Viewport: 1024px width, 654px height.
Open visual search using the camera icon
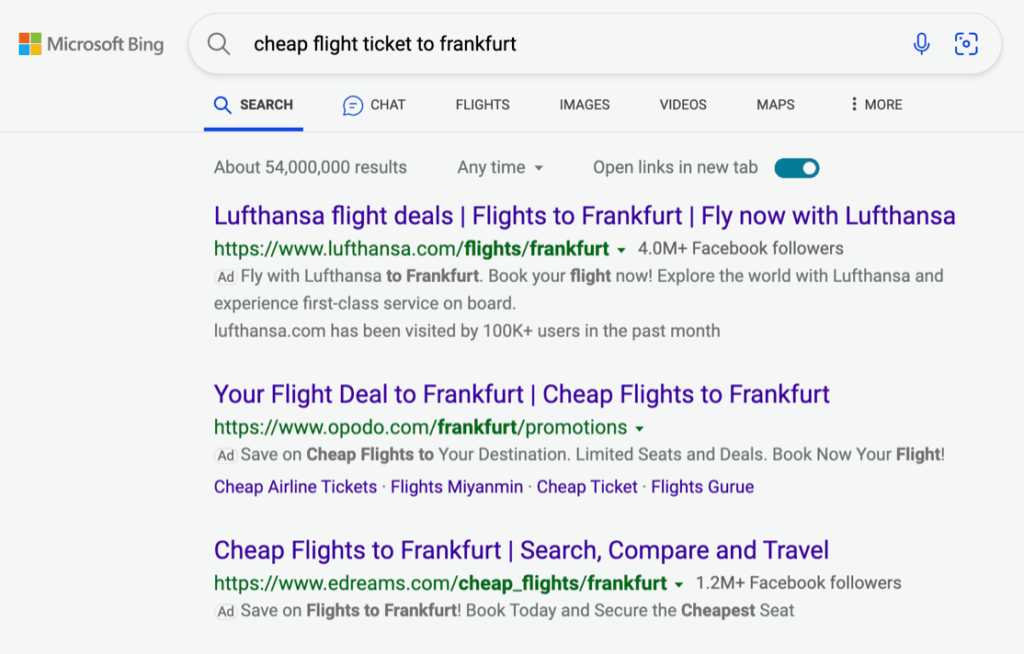tap(966, 44)
